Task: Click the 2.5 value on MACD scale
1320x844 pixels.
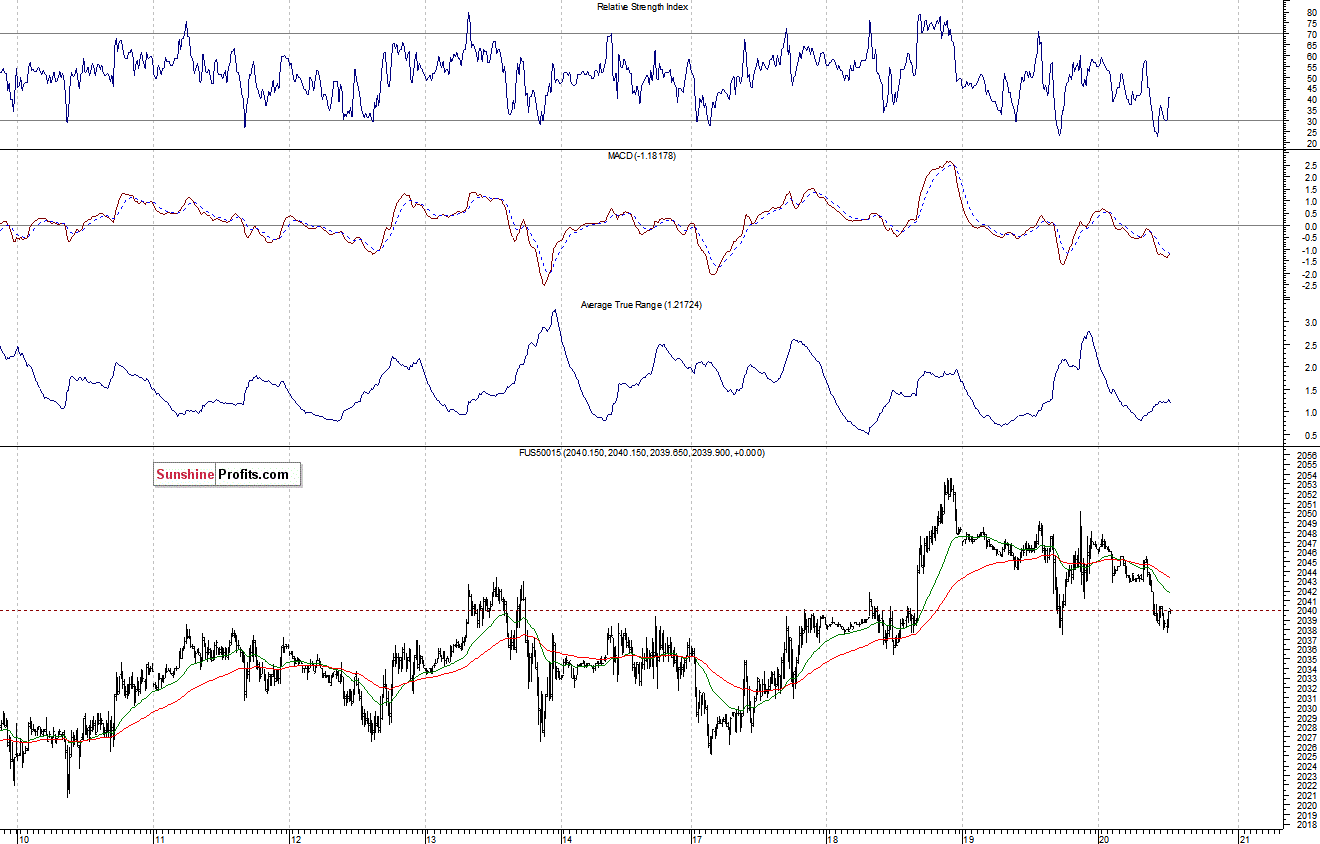Action: (x=1310, y=166)
